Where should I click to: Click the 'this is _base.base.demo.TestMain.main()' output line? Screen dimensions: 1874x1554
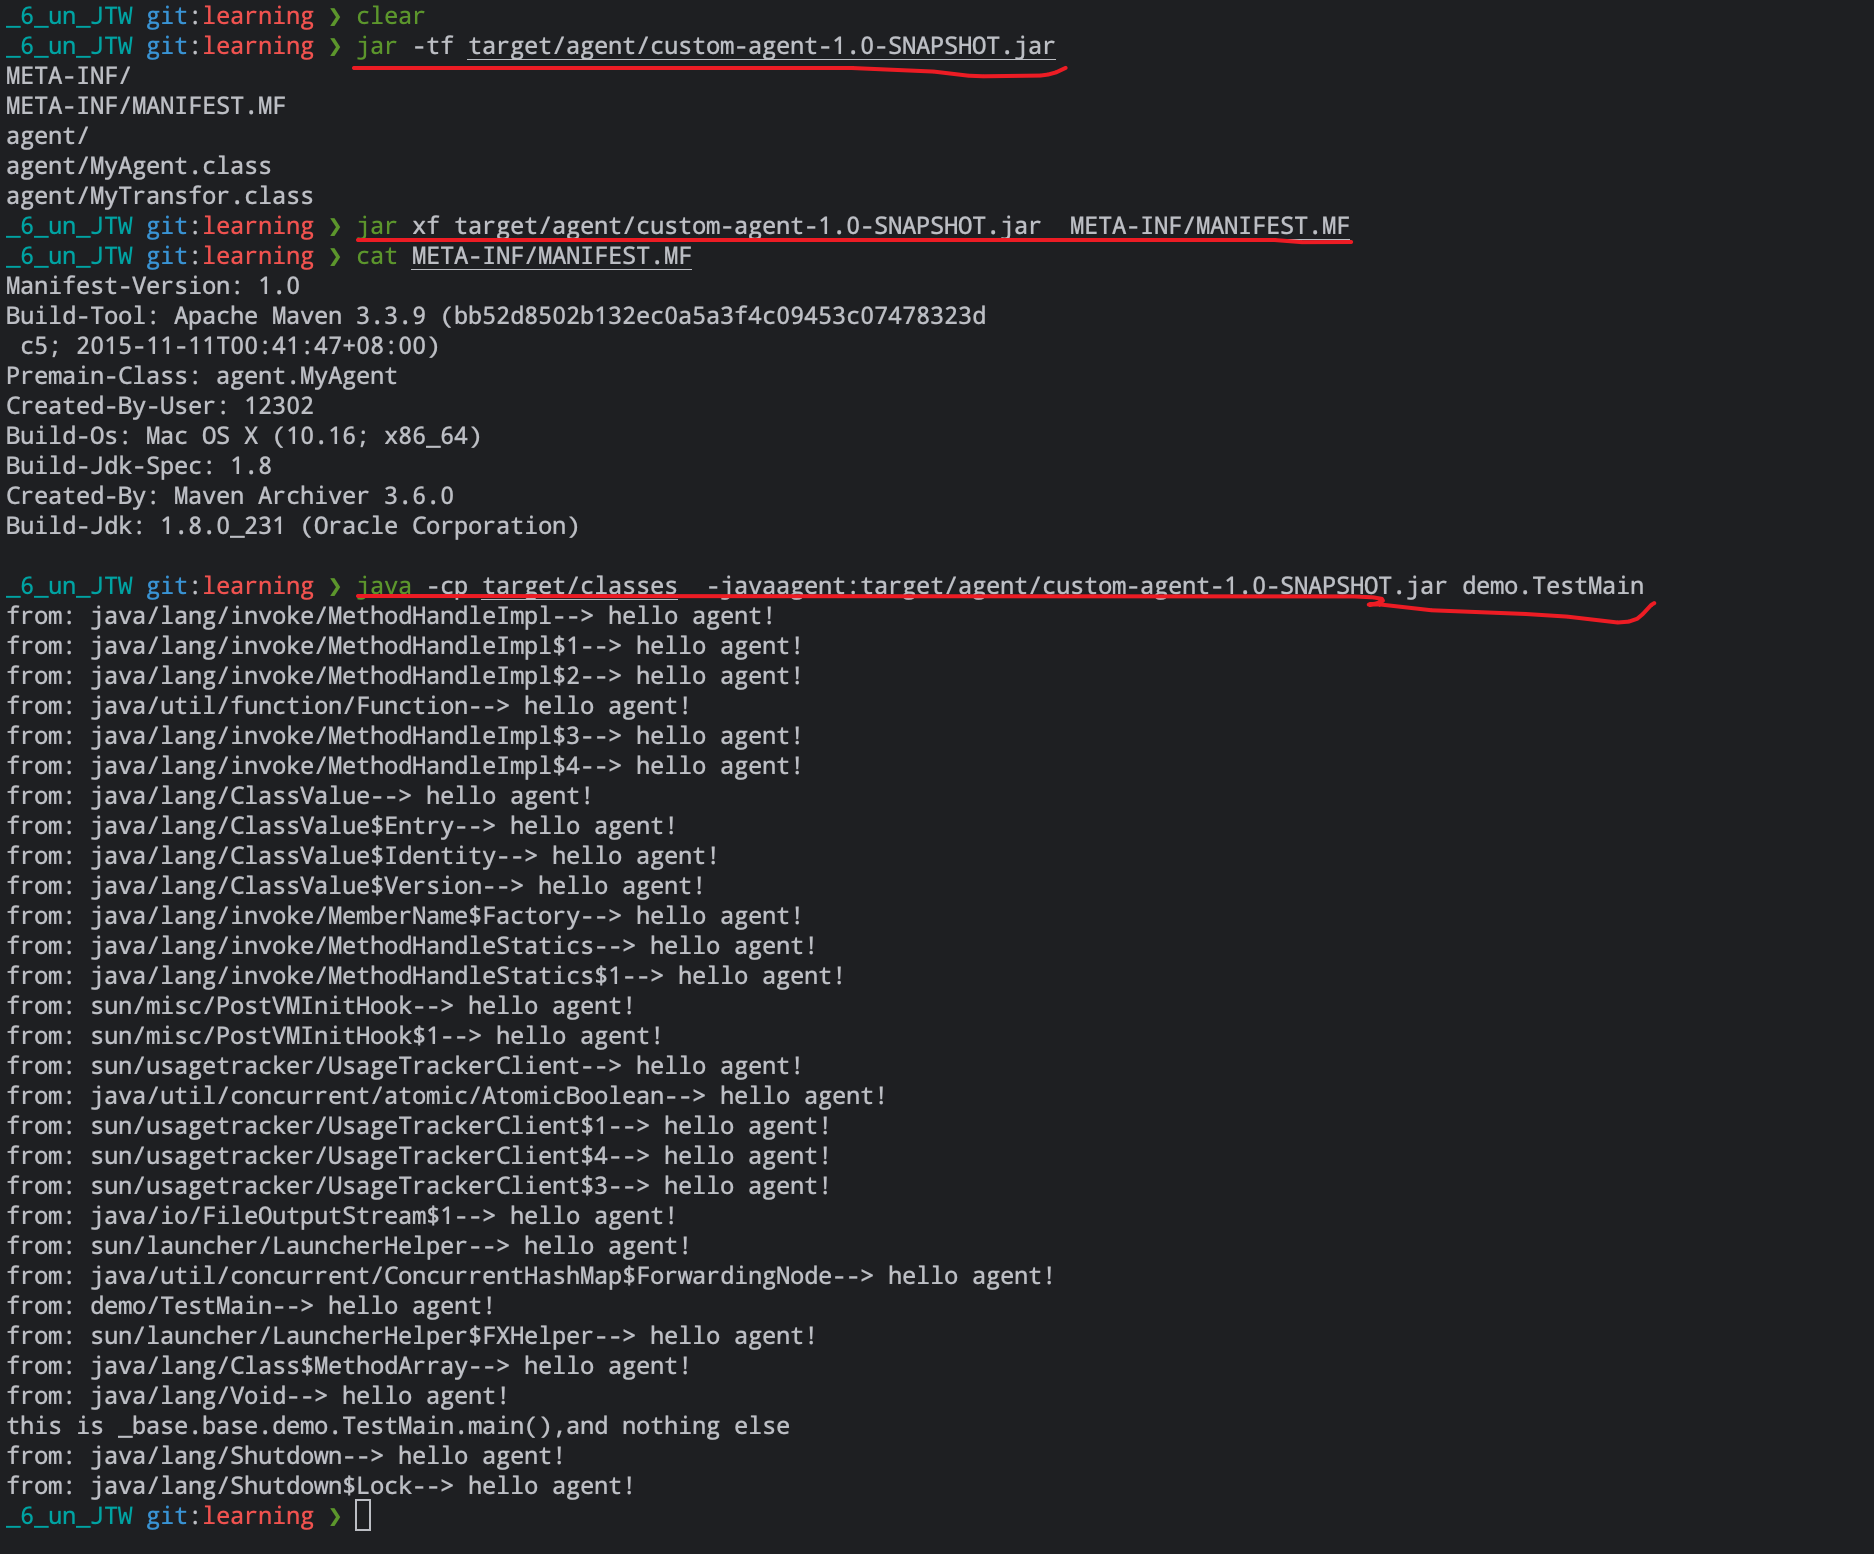click(397, 1426)
